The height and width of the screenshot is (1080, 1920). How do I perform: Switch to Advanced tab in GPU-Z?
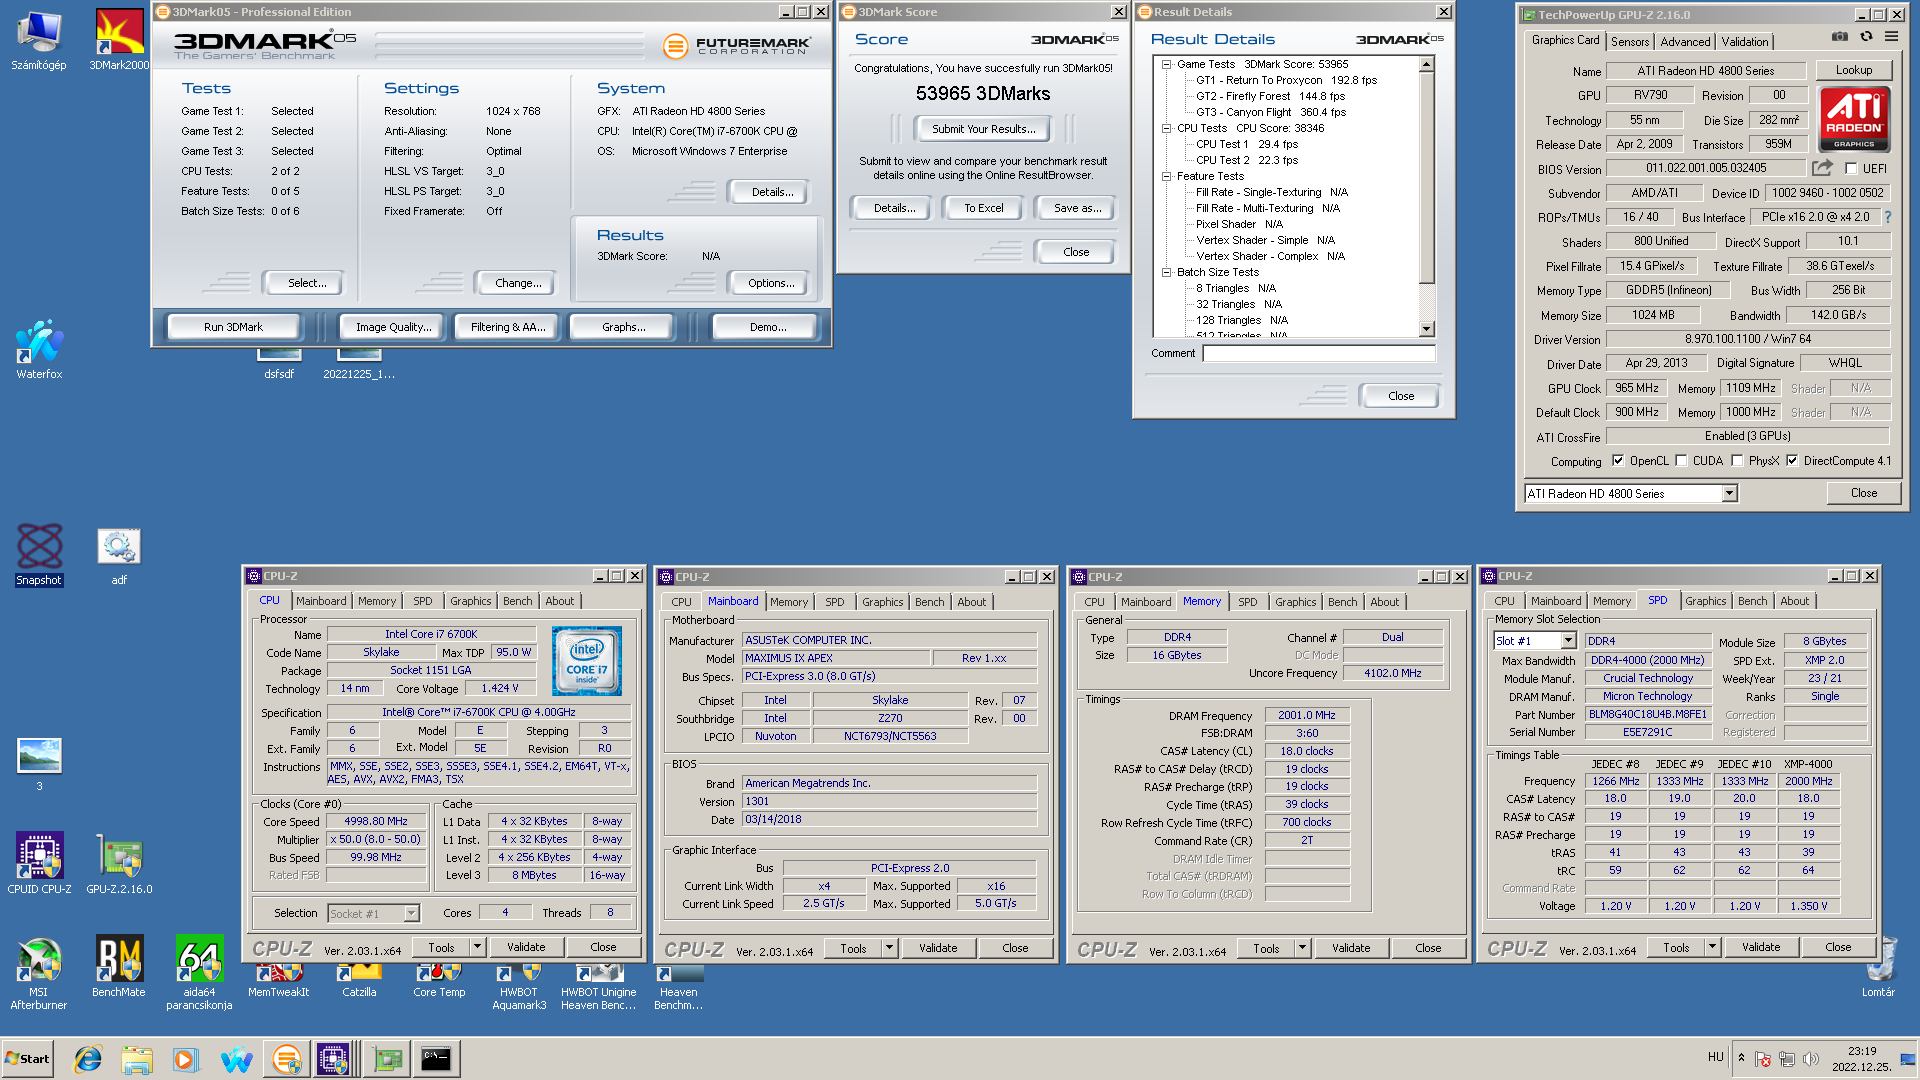pyautogui.click(x=1685, y=42)
